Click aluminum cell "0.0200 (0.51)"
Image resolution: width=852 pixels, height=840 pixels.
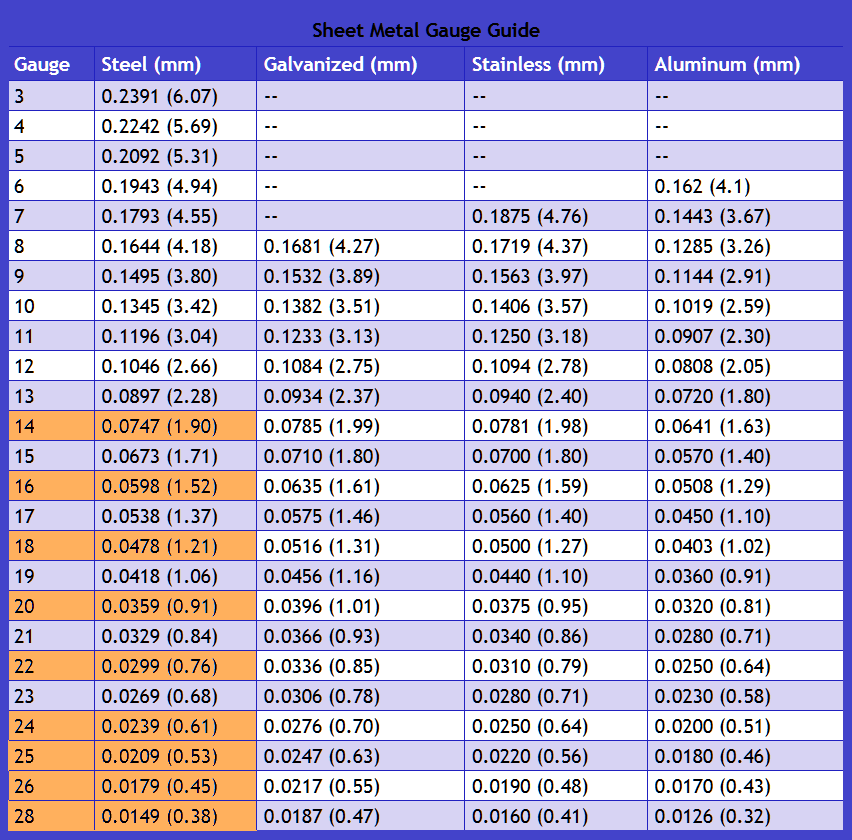[745, 726]
